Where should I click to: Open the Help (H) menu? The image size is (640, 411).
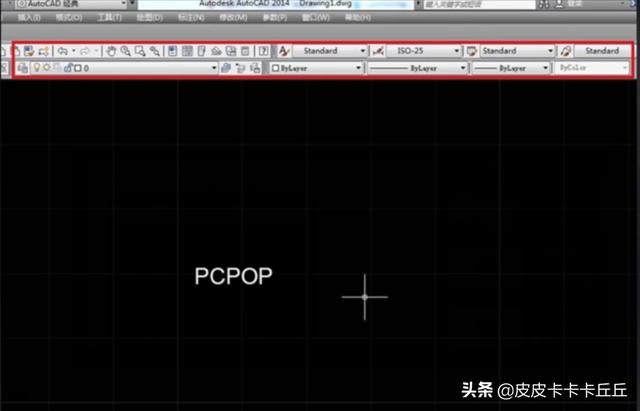coord(358,18)
